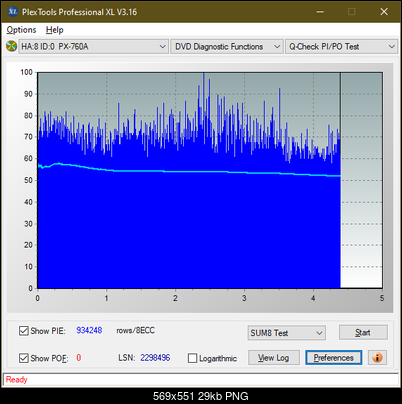
Task: Open the Options menu
Action: 21,30
